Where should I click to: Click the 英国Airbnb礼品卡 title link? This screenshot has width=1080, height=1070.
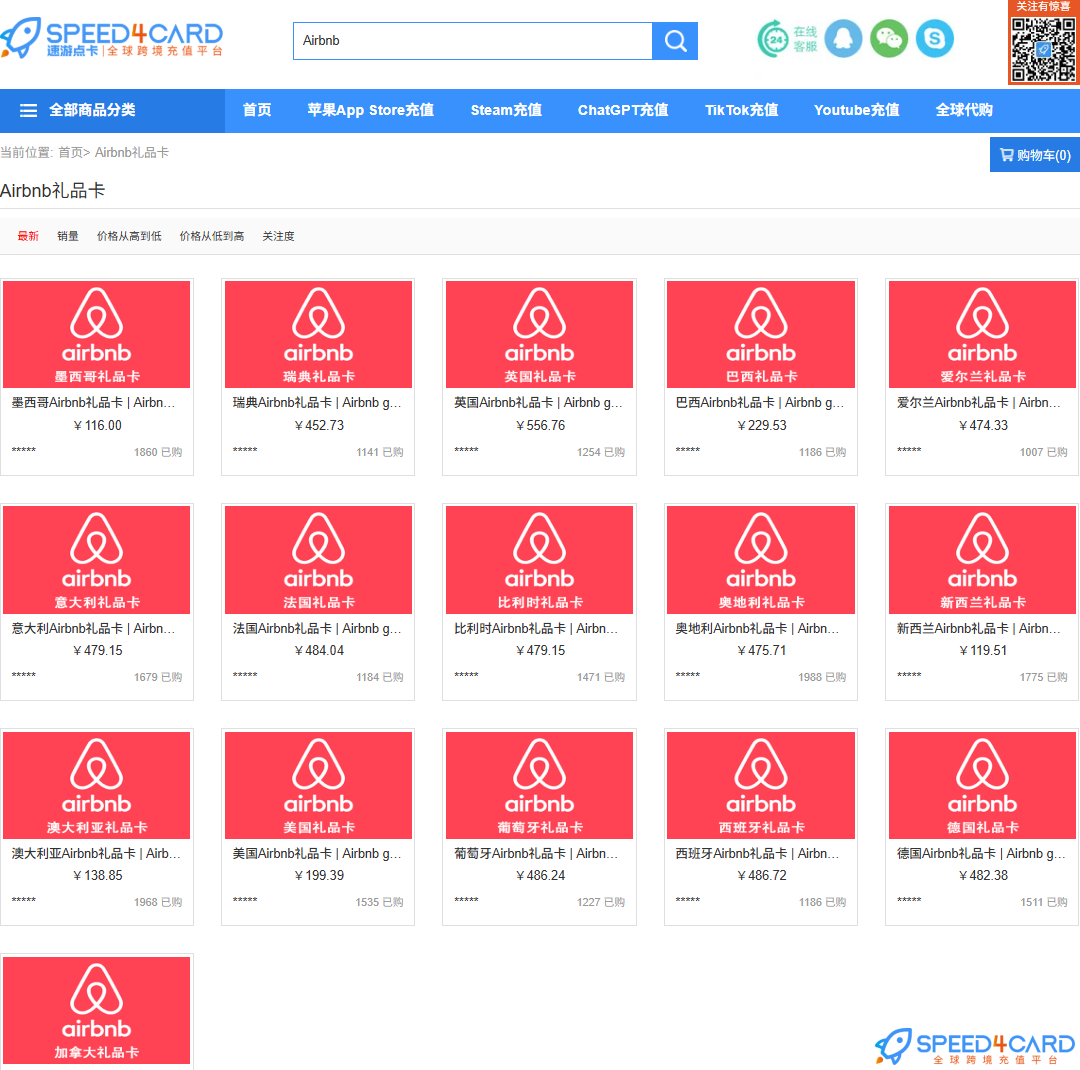538,402
